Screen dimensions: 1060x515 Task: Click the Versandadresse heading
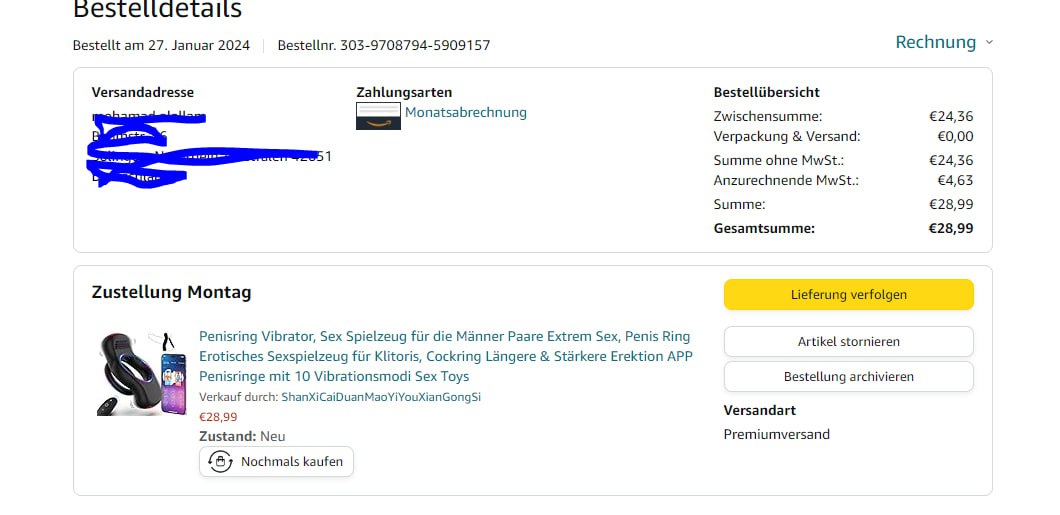coord(143,93)
